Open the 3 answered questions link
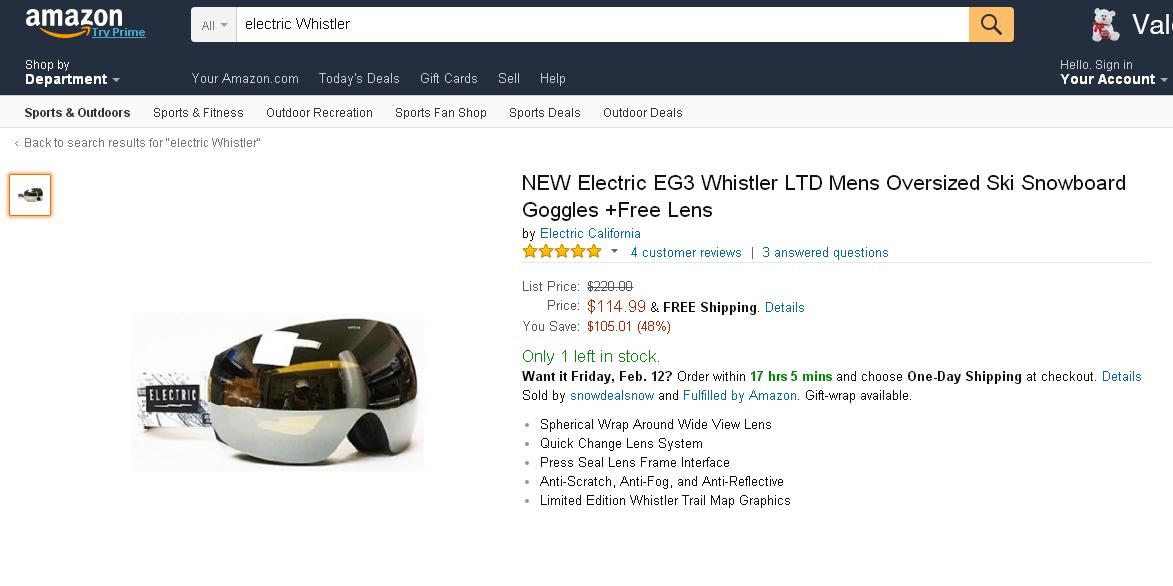Viewport: 1173px width, 586px height. pos(825,253)
